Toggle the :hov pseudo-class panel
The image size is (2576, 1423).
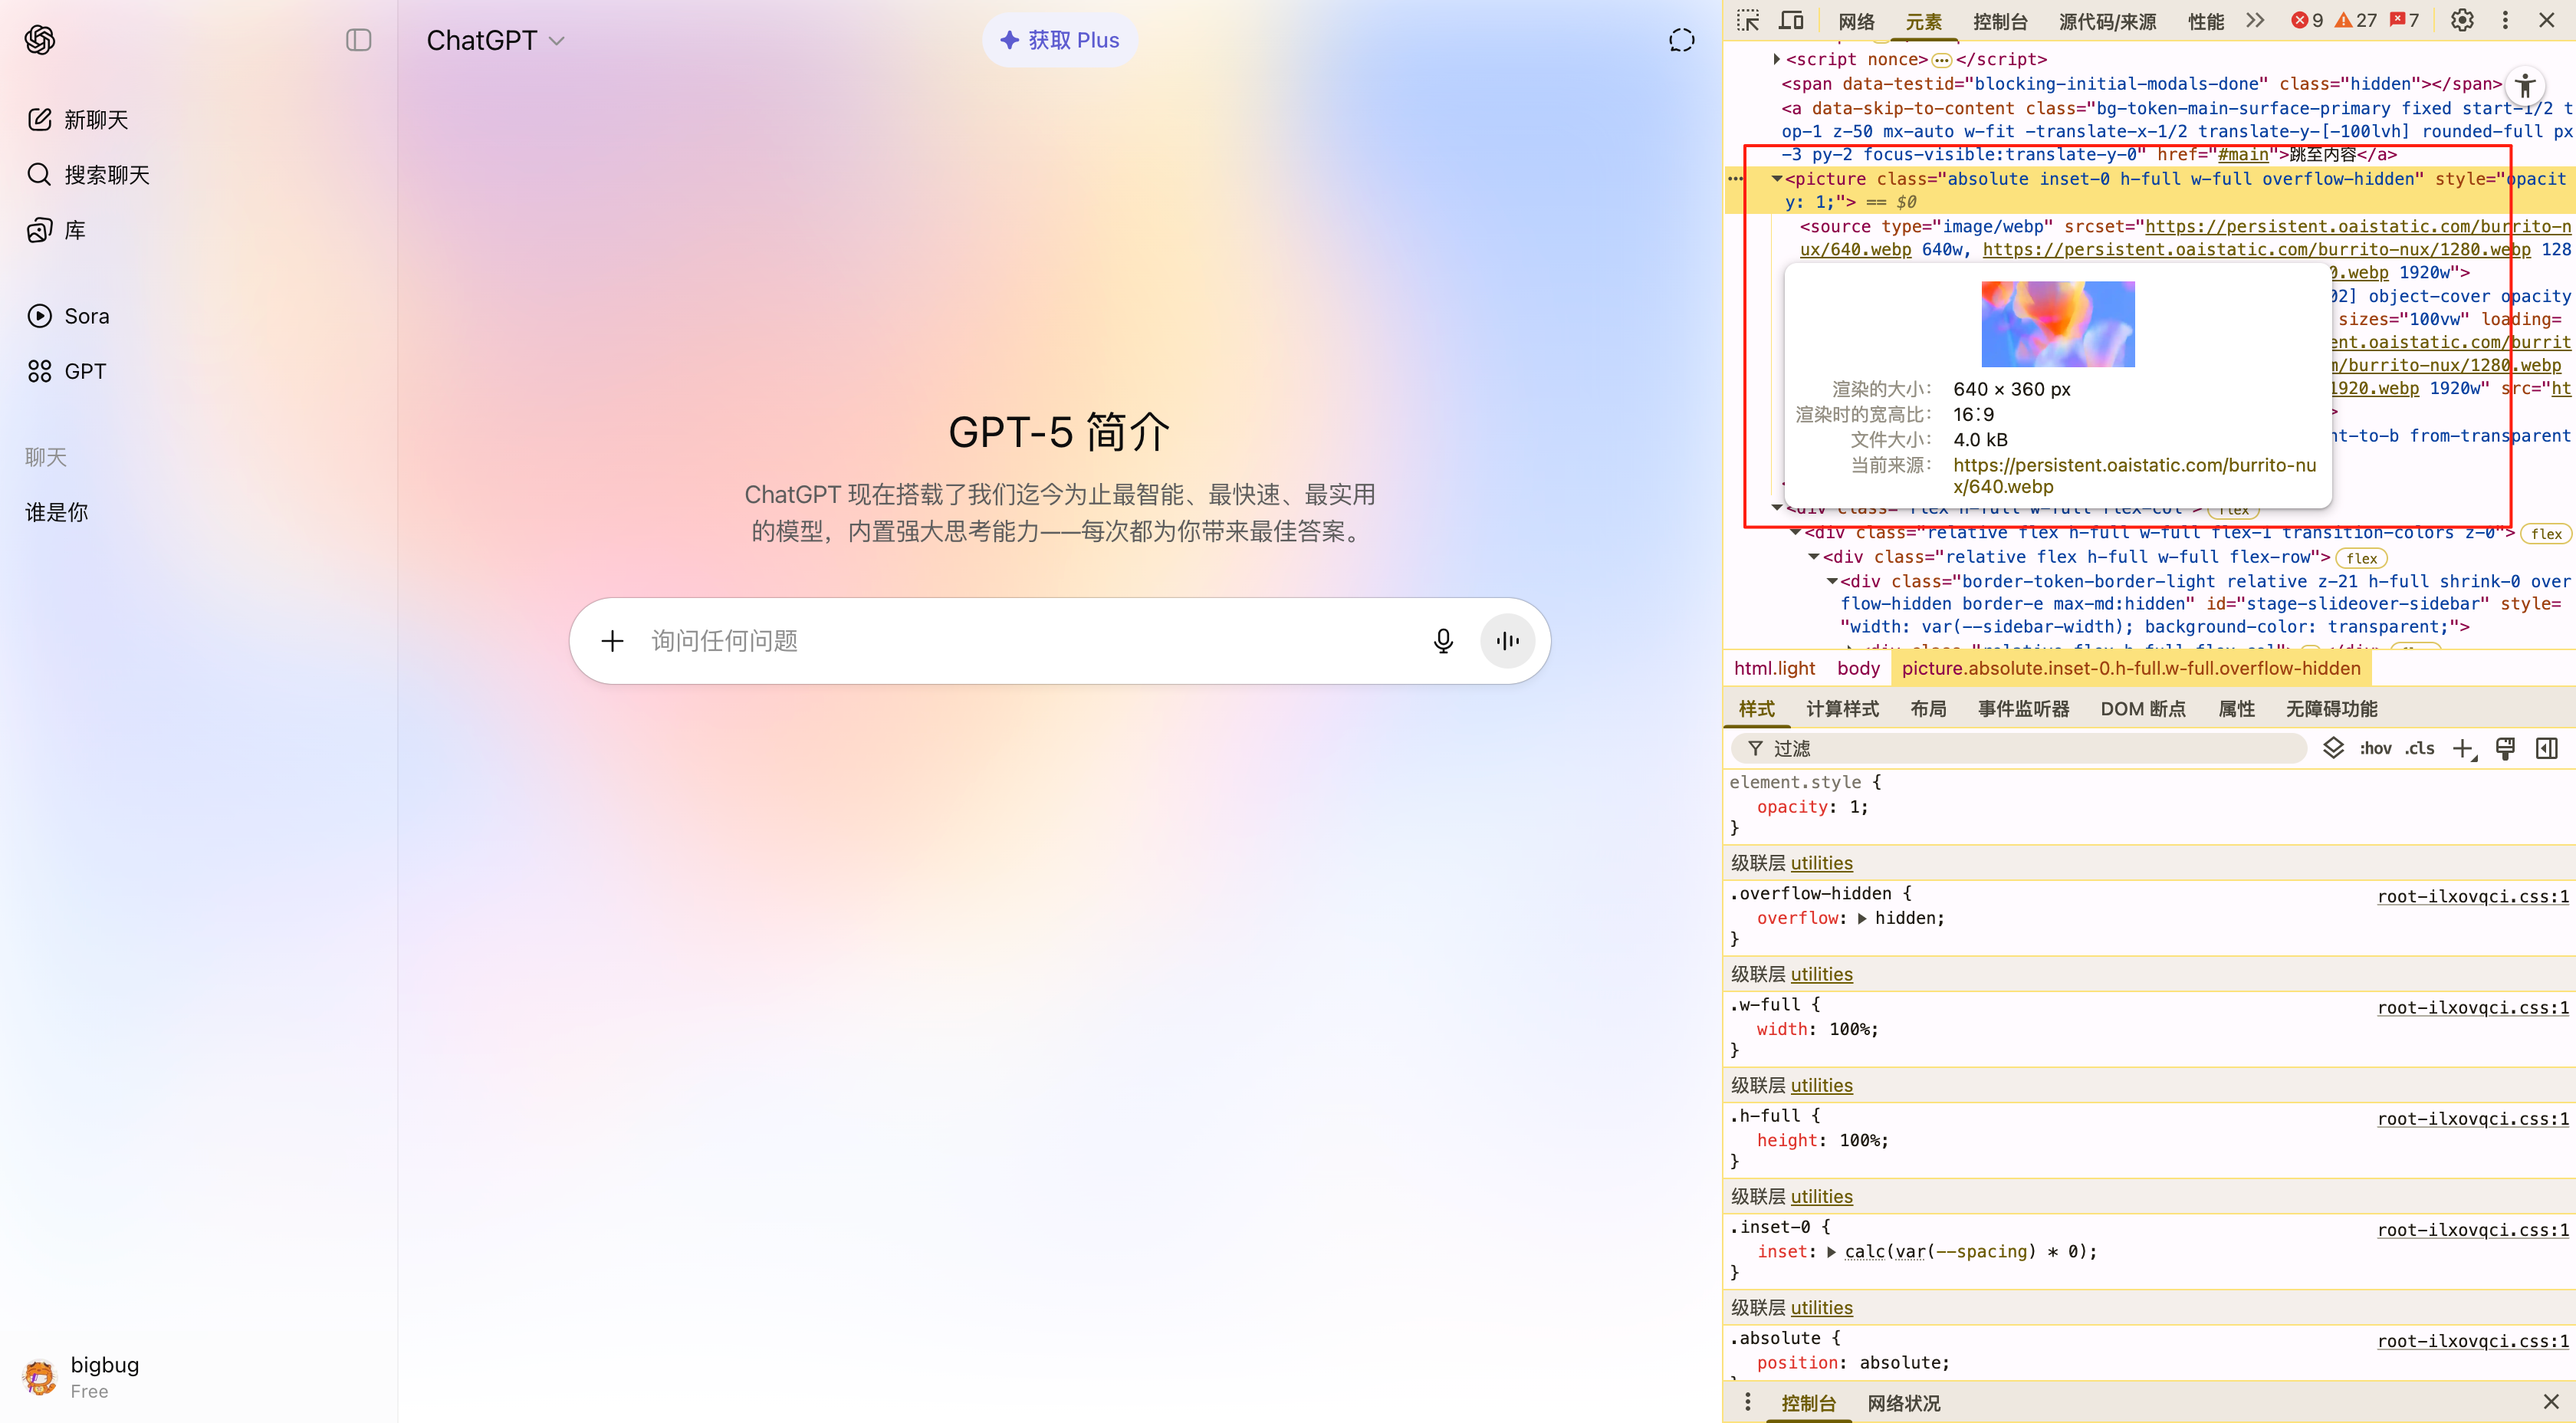pyautogui.click(x=2375, y=748)
